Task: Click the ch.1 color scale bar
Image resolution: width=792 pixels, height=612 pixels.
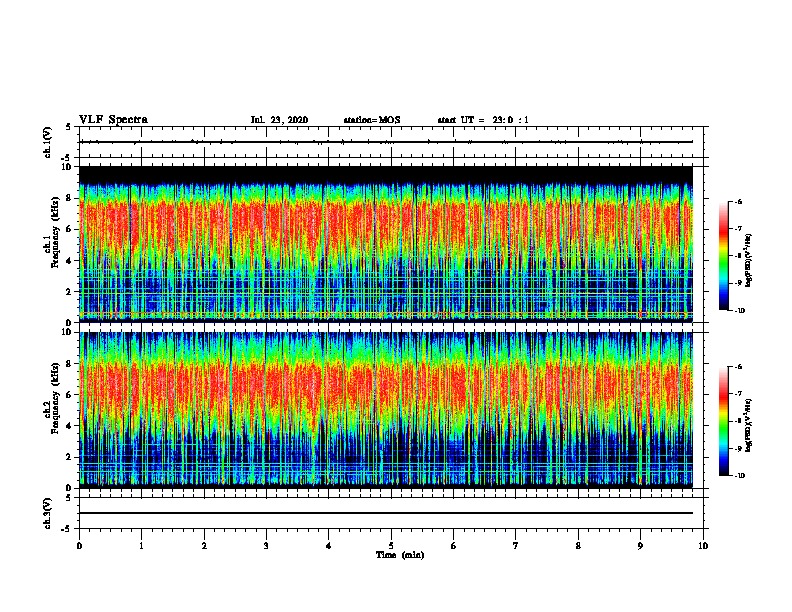Action: tap(723, 256)
